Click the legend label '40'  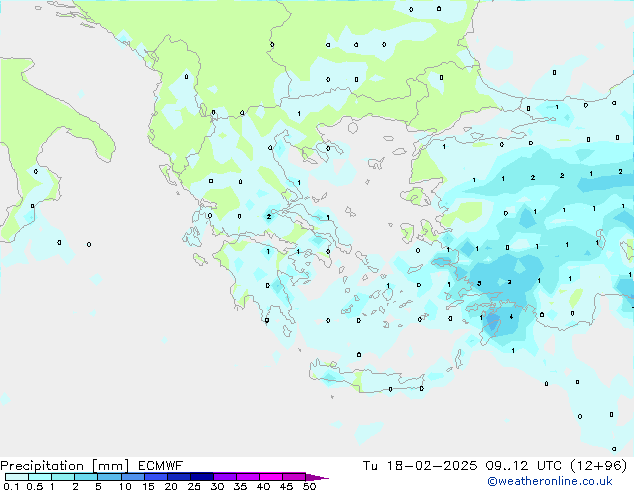263,486
